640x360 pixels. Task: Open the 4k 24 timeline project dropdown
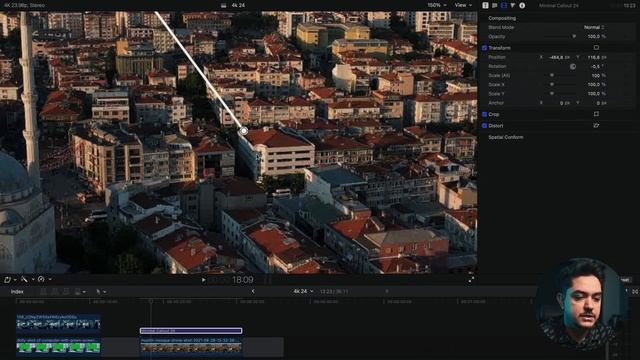coord(303,291)
